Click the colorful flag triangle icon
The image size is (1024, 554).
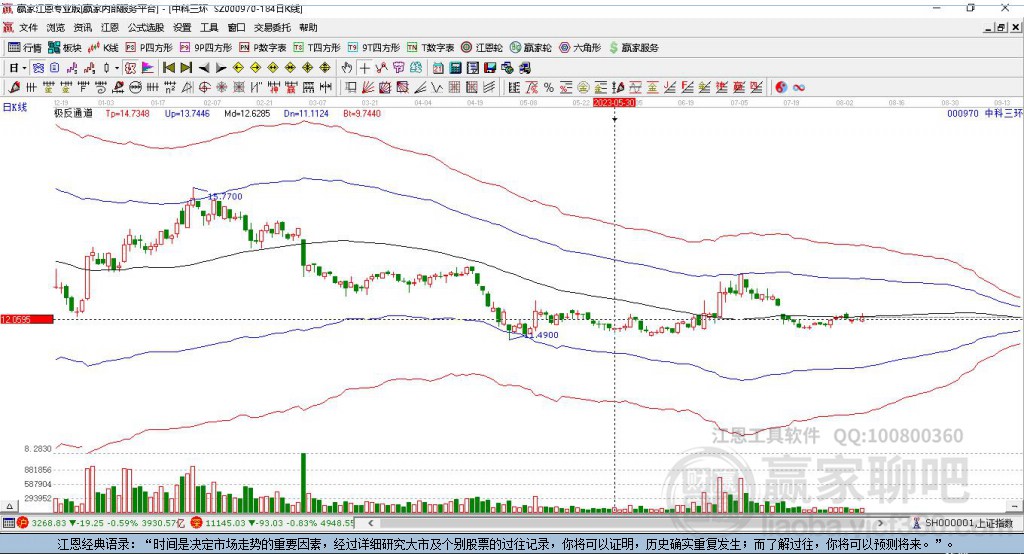(x=148, y=68)
